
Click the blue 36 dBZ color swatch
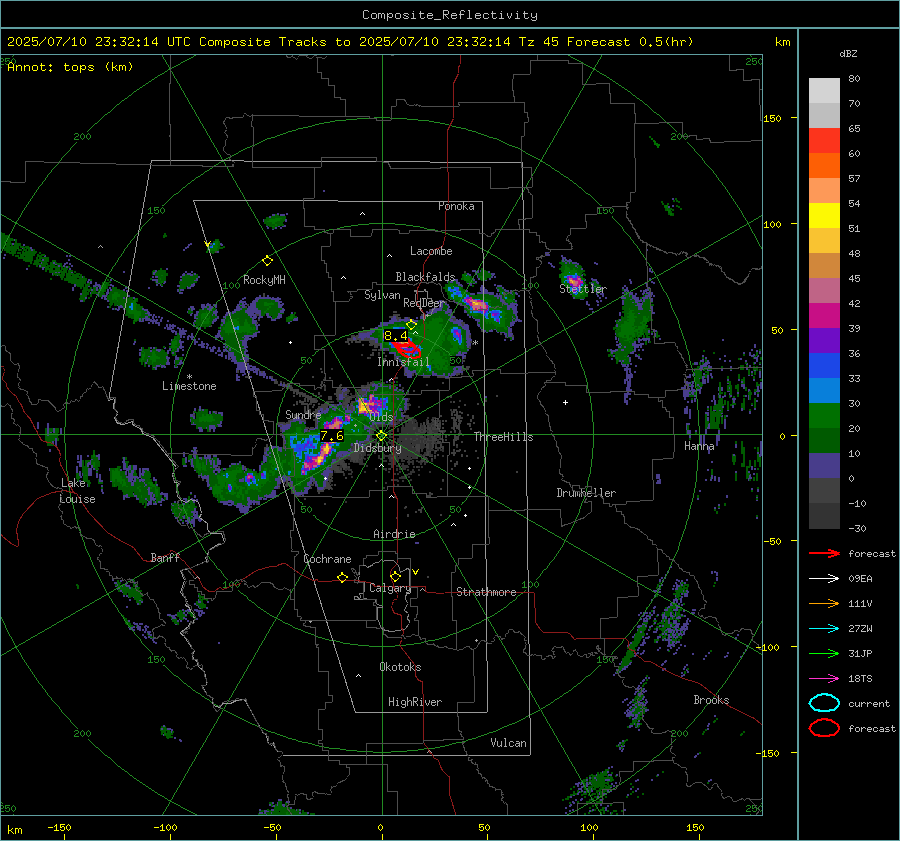(x=824, y=365)
